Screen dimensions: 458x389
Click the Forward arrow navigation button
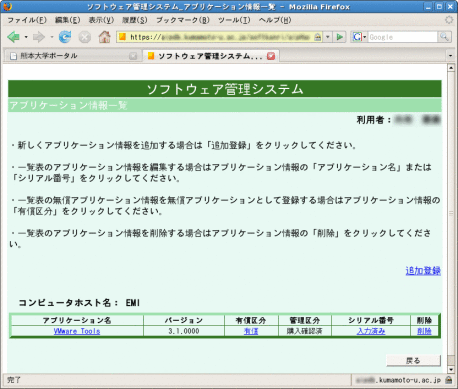39,37
